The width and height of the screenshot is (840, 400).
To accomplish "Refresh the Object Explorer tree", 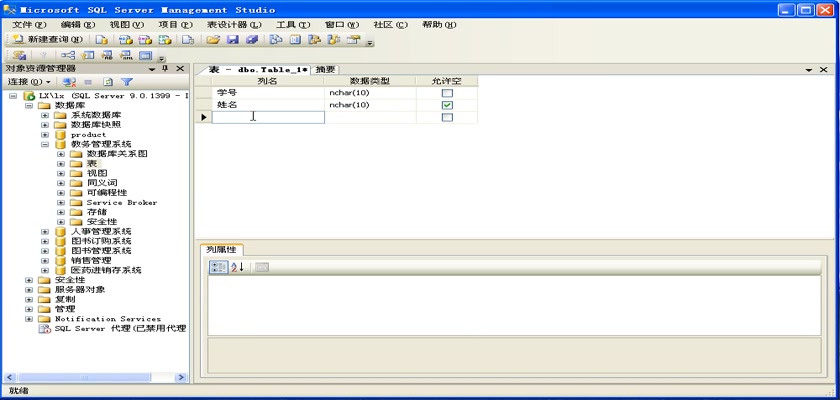I will pyautogui.click(x=108, y=82).
